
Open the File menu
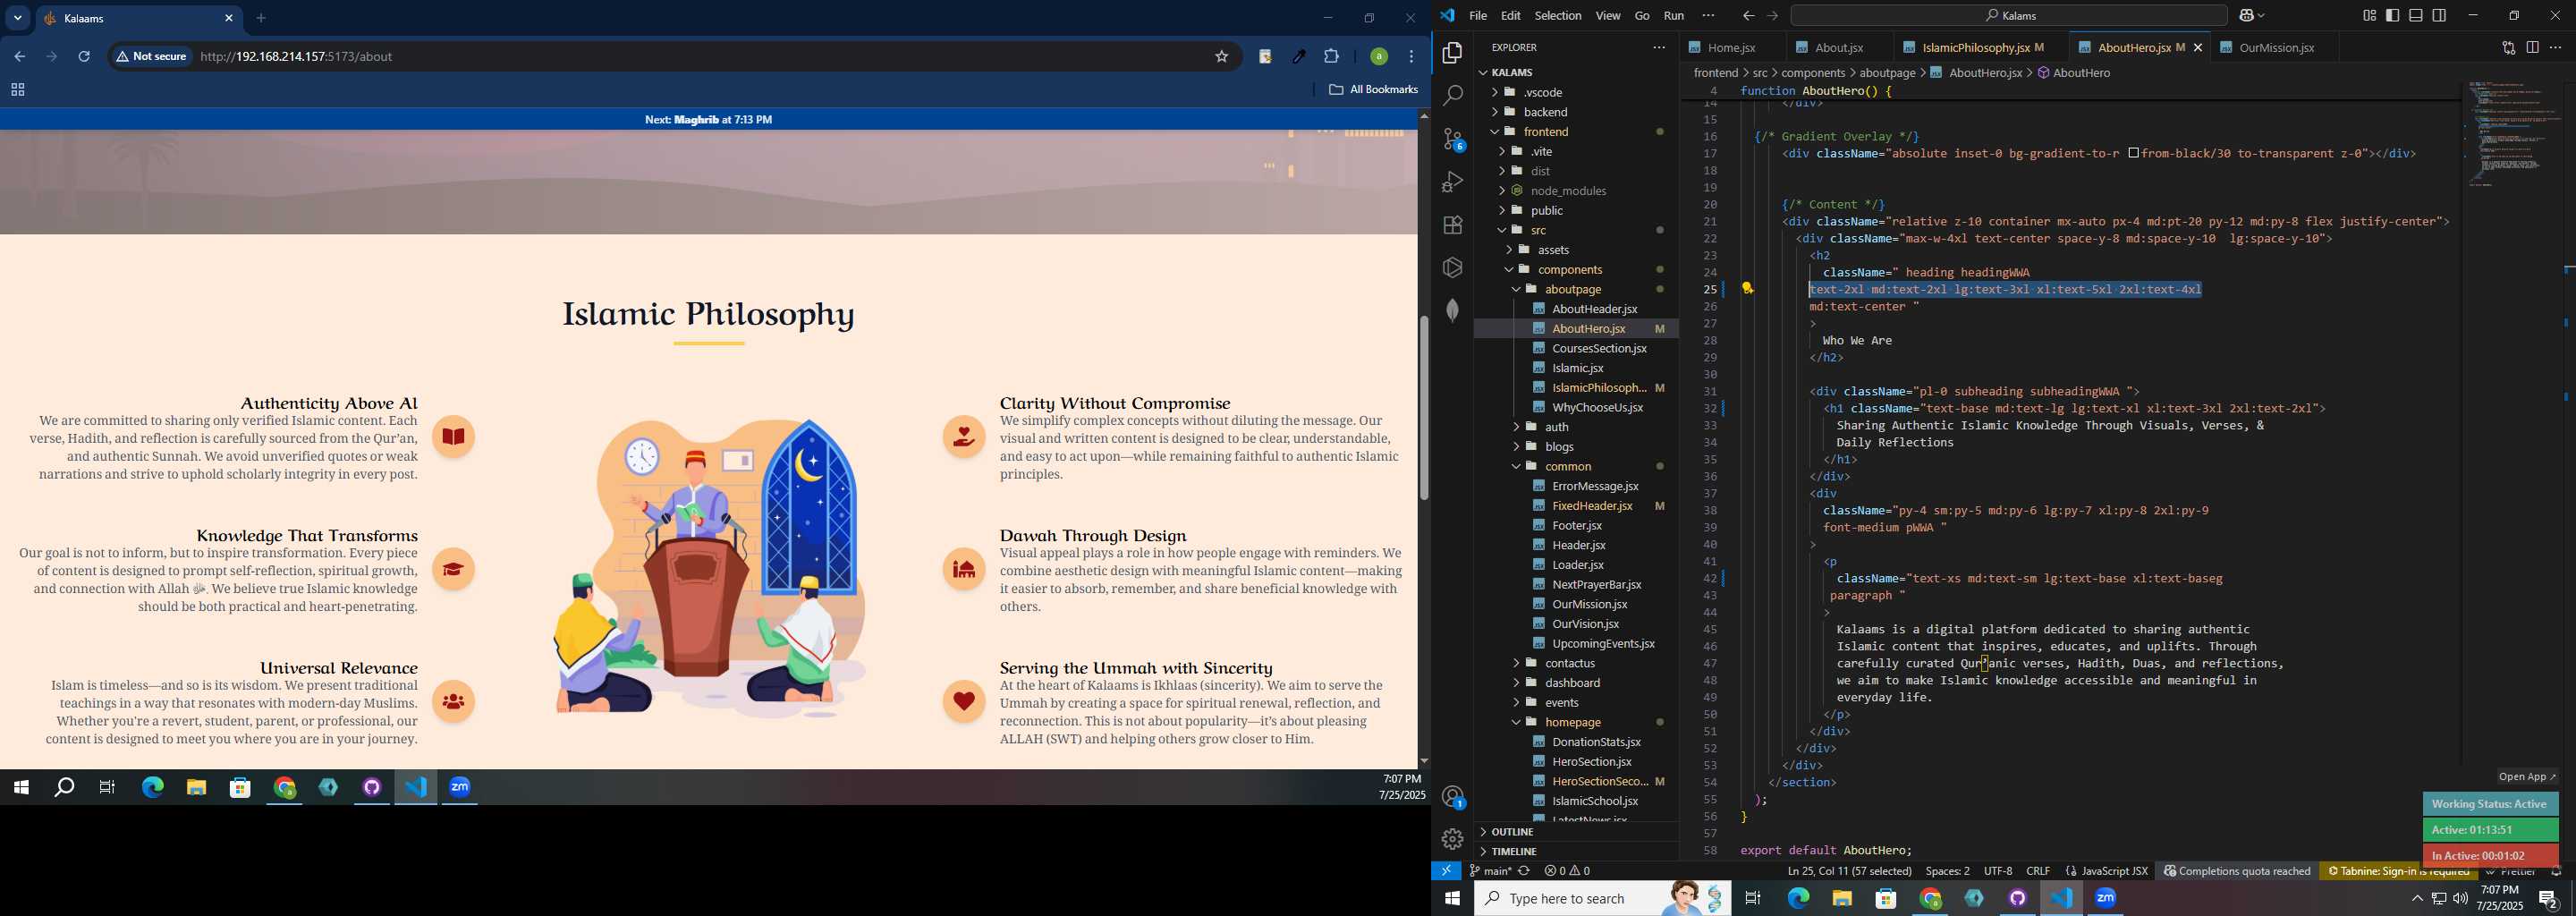point(1478,16)
